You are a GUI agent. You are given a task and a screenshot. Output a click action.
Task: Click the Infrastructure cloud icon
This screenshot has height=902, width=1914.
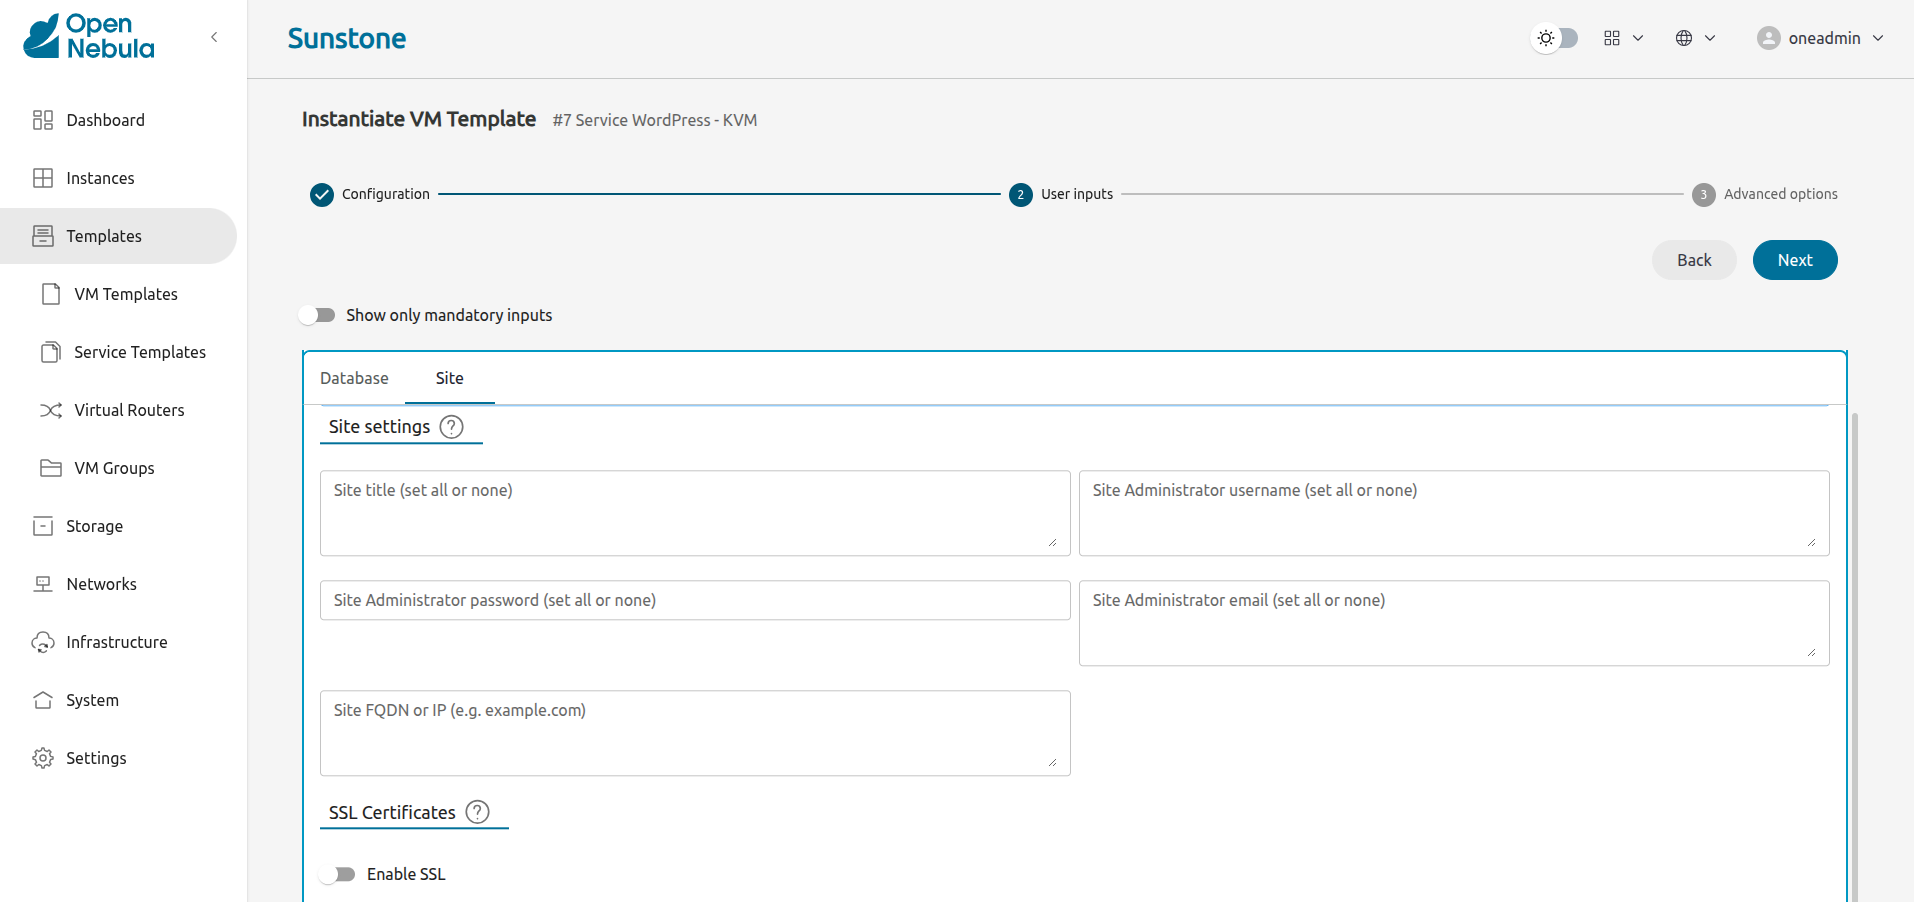pos(43,642)
